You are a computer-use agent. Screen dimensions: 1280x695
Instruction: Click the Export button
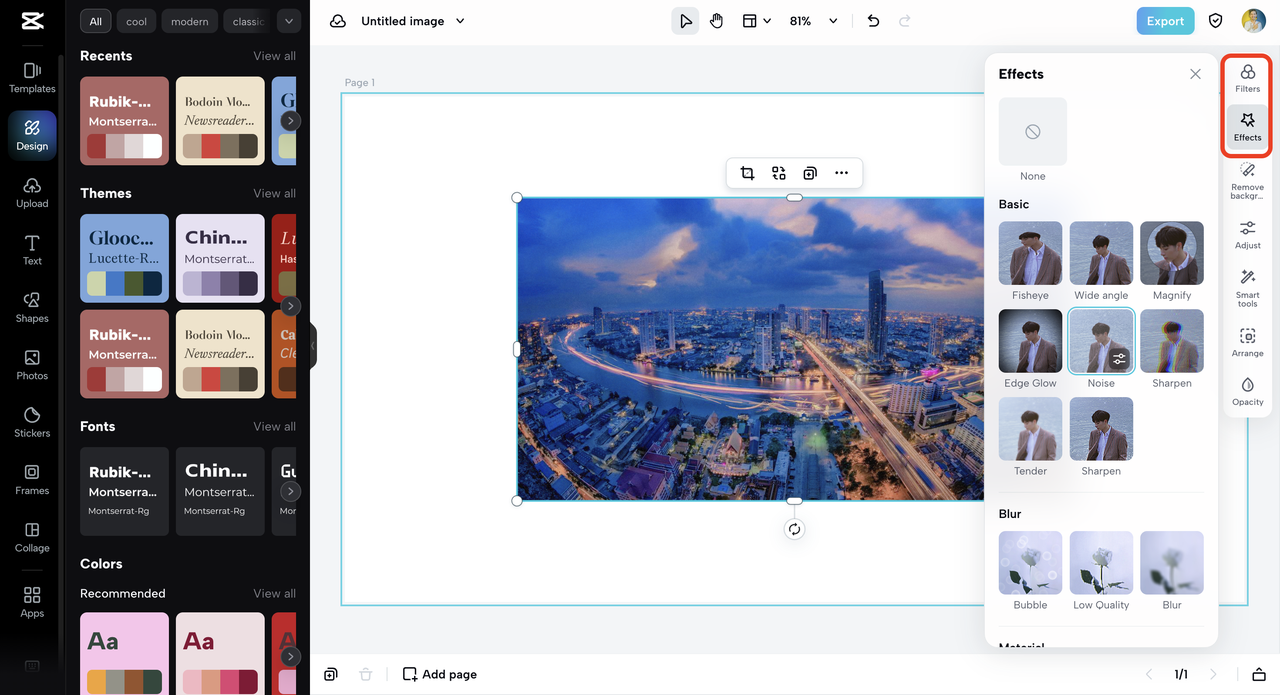point(1165,21)
